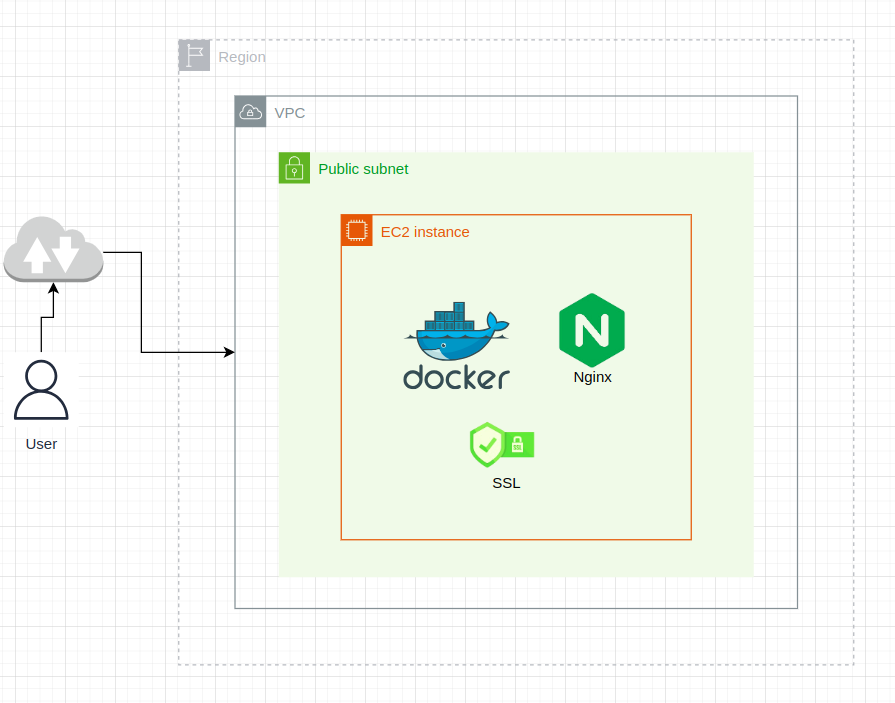Click the Region label text
The image size is (895, 703).
[x=242, y=57]
